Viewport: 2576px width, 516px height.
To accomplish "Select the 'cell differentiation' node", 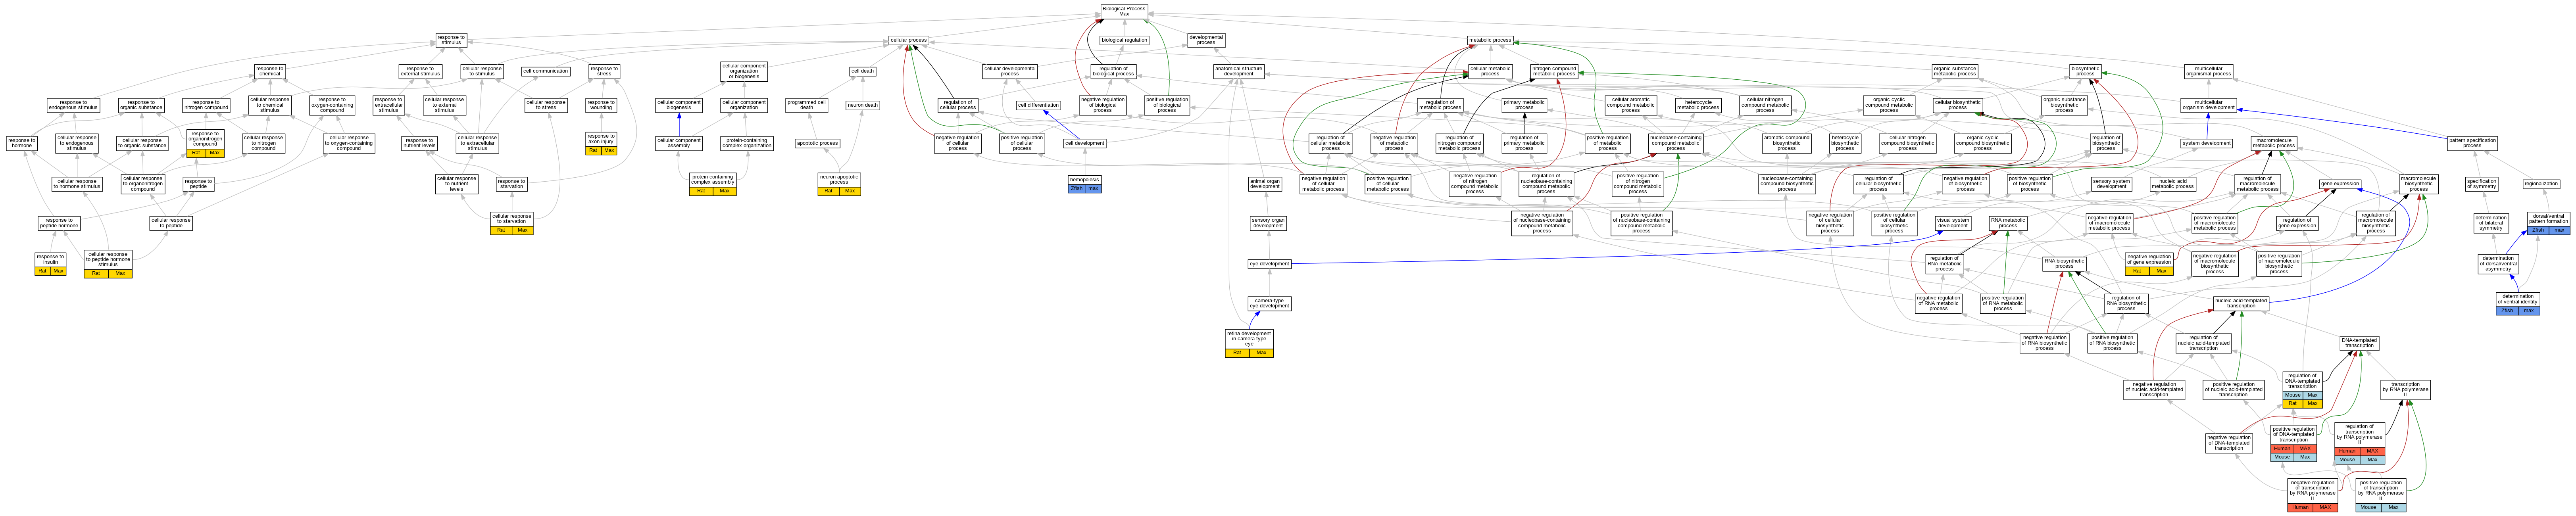I will pos(1039,105).
